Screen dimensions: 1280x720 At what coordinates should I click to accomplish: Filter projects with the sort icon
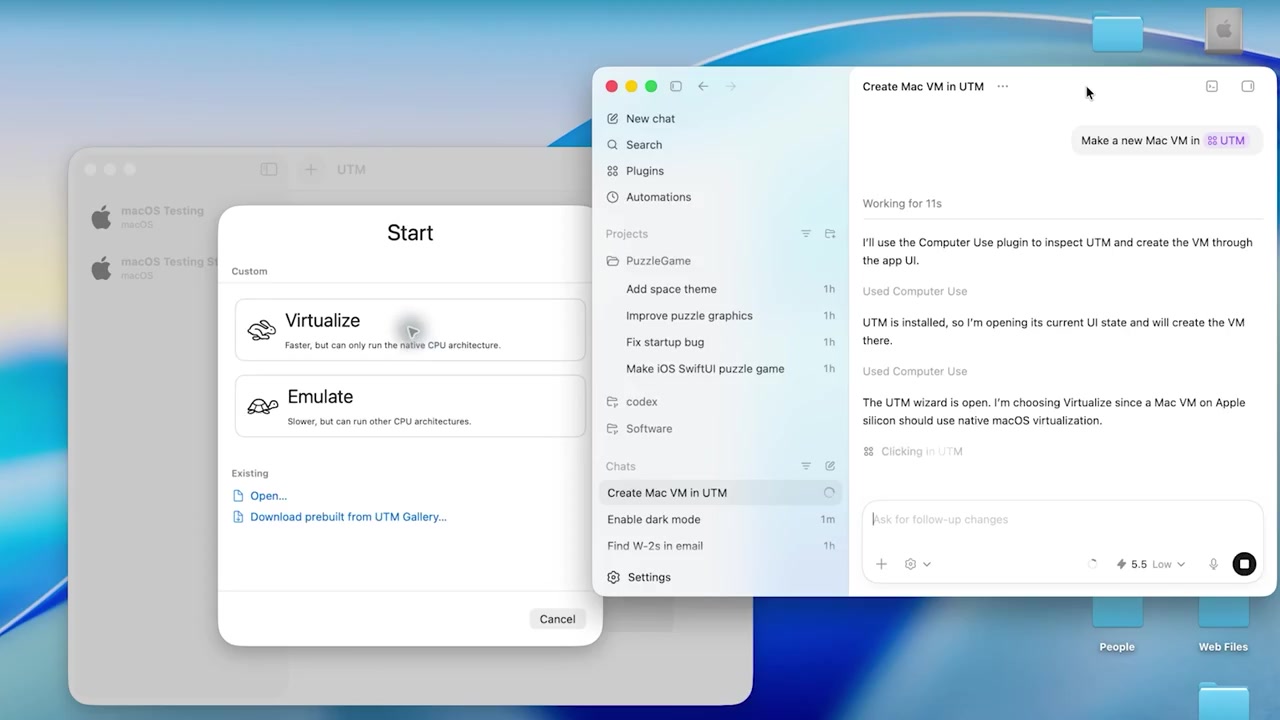(x=806, y=234)
